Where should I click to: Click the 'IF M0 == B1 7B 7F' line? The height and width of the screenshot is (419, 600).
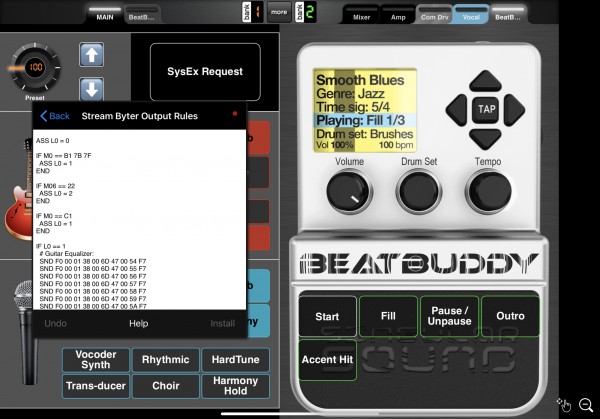(64, 156)
